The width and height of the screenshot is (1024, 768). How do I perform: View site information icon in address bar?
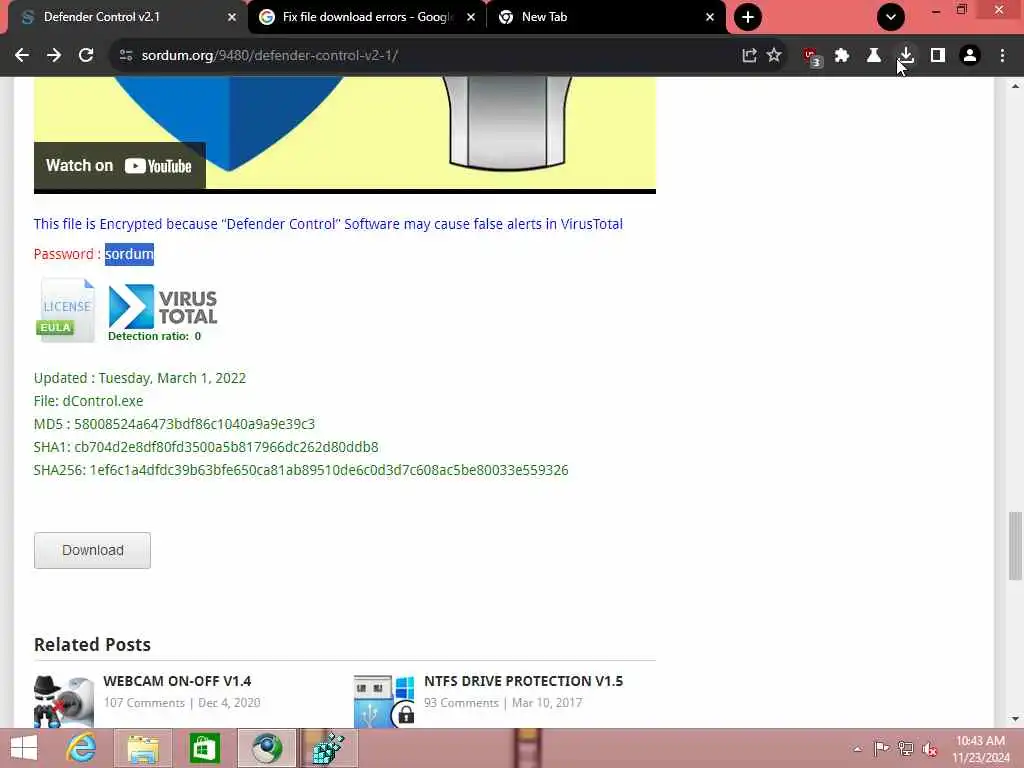[126, 56]
